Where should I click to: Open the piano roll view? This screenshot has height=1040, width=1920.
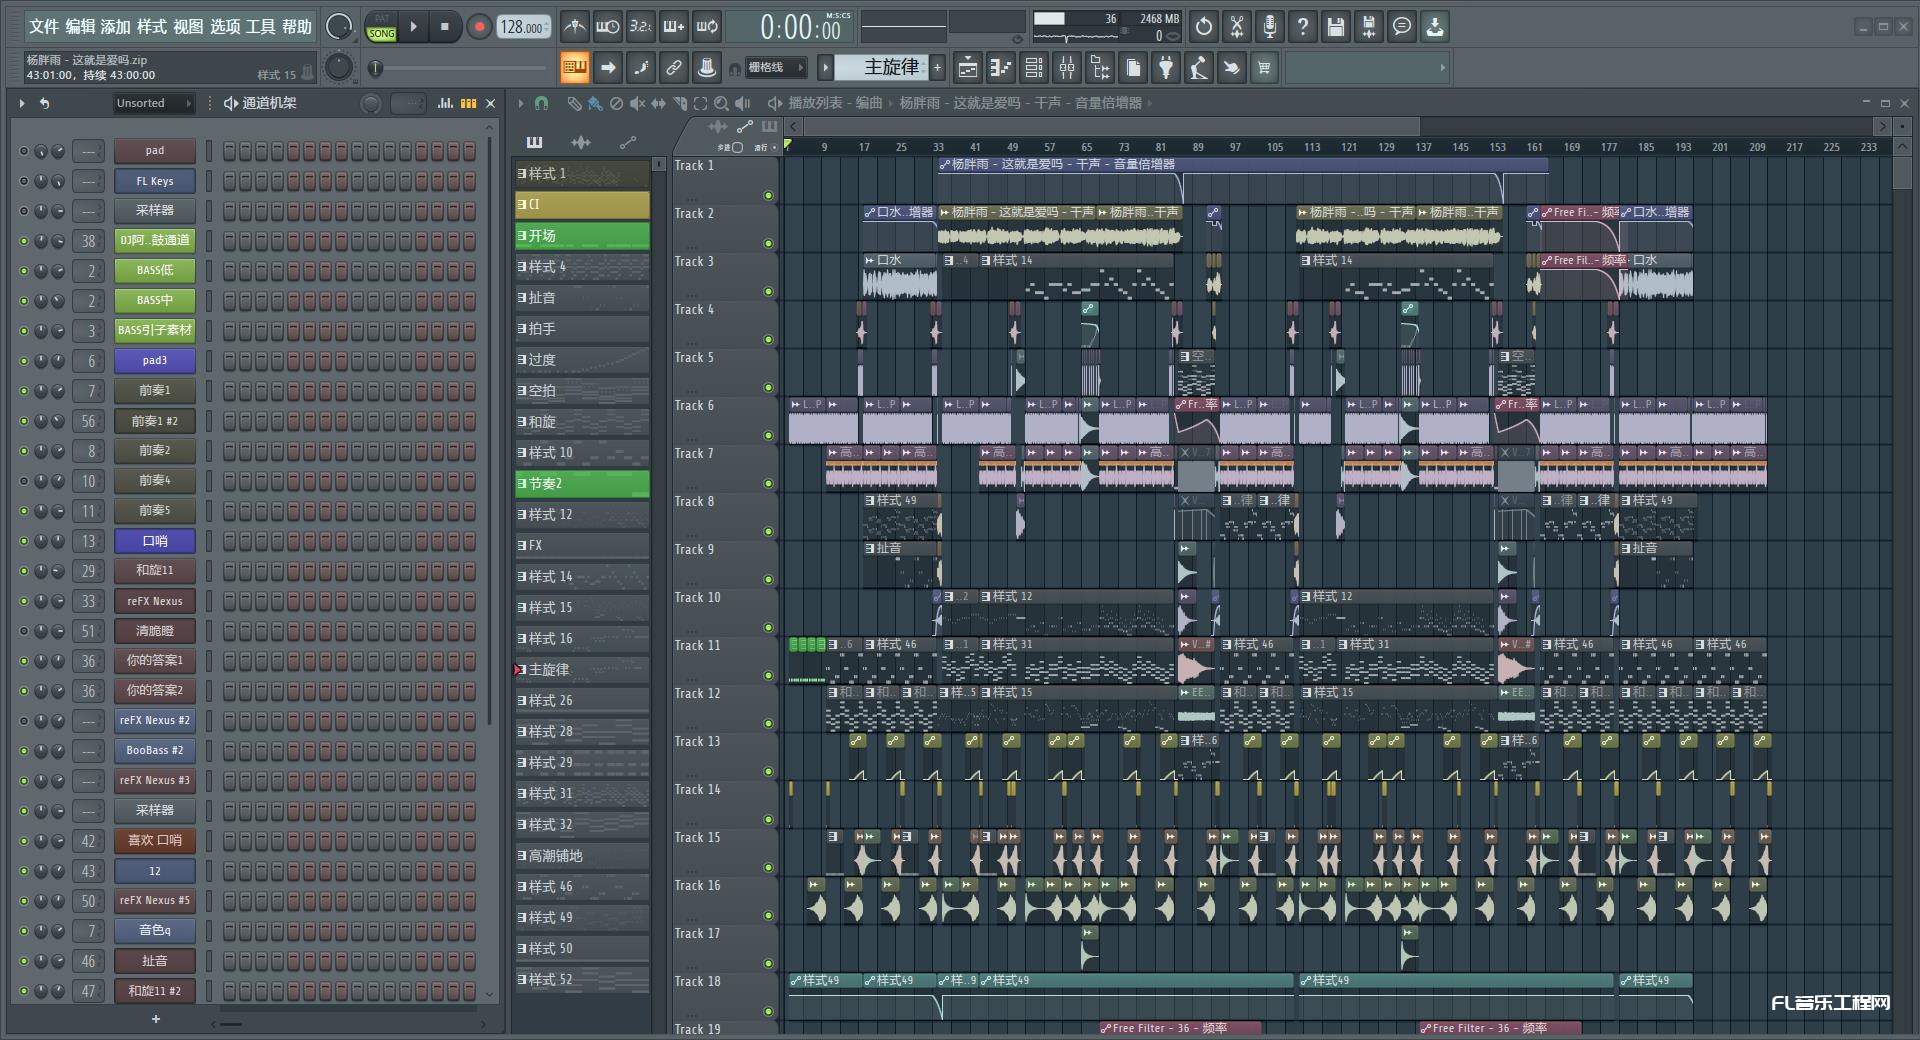(1001, 68)
